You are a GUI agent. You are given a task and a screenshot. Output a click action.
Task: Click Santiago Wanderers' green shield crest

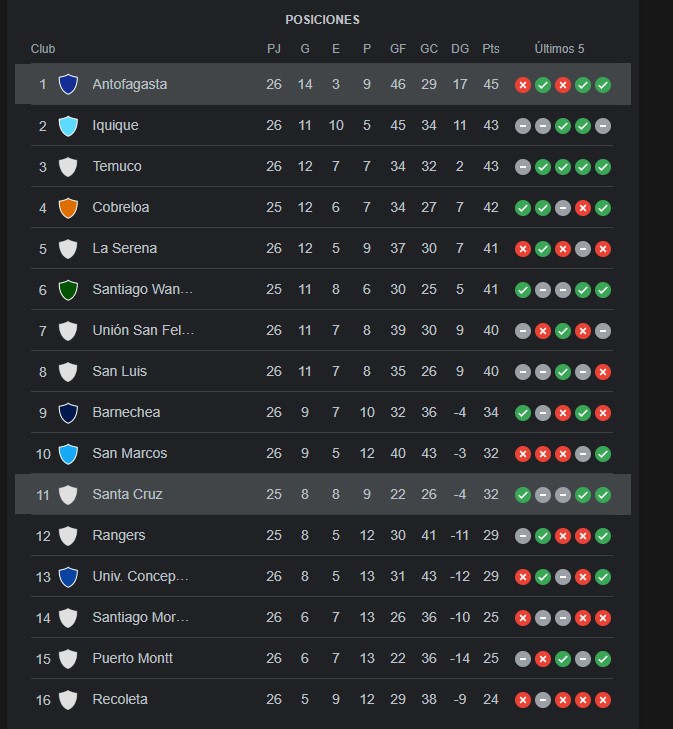coord(68,290)
